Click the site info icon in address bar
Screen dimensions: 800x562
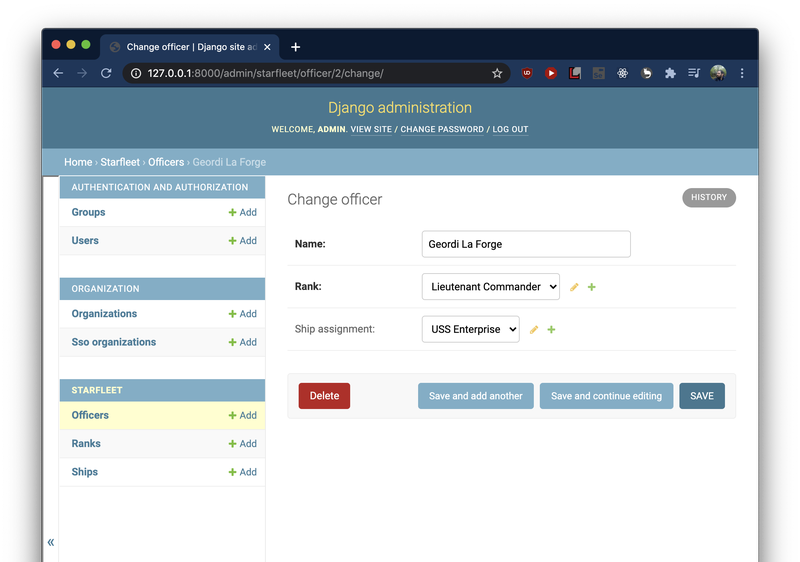point(136,73)
